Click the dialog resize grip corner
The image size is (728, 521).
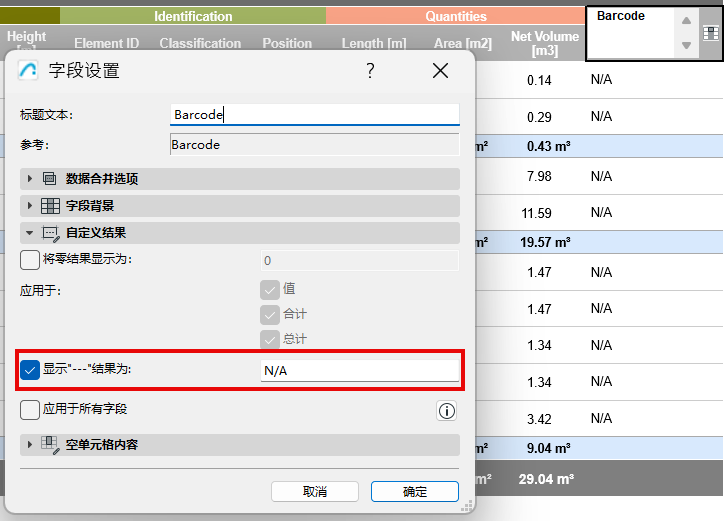(x=467, y=506)
